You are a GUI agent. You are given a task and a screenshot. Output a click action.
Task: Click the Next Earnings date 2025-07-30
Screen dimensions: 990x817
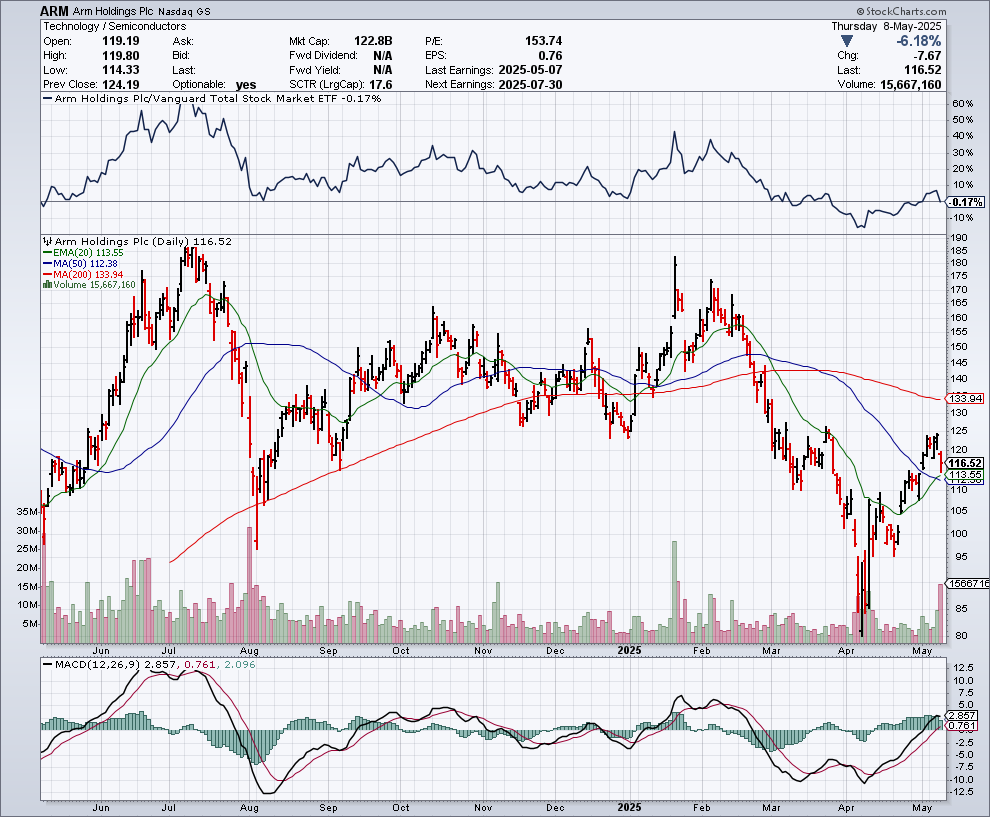tap(530, 85)
